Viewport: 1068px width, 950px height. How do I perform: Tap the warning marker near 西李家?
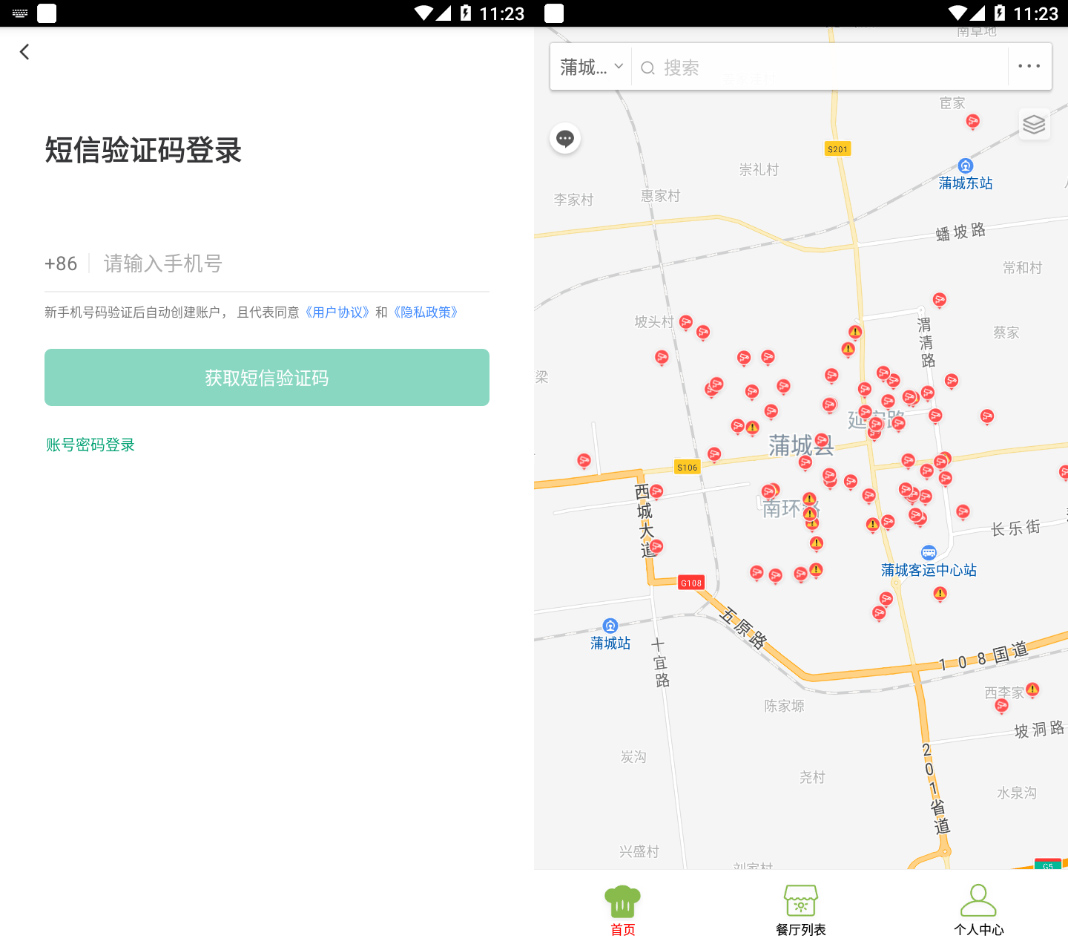[x=1032, y=690]
